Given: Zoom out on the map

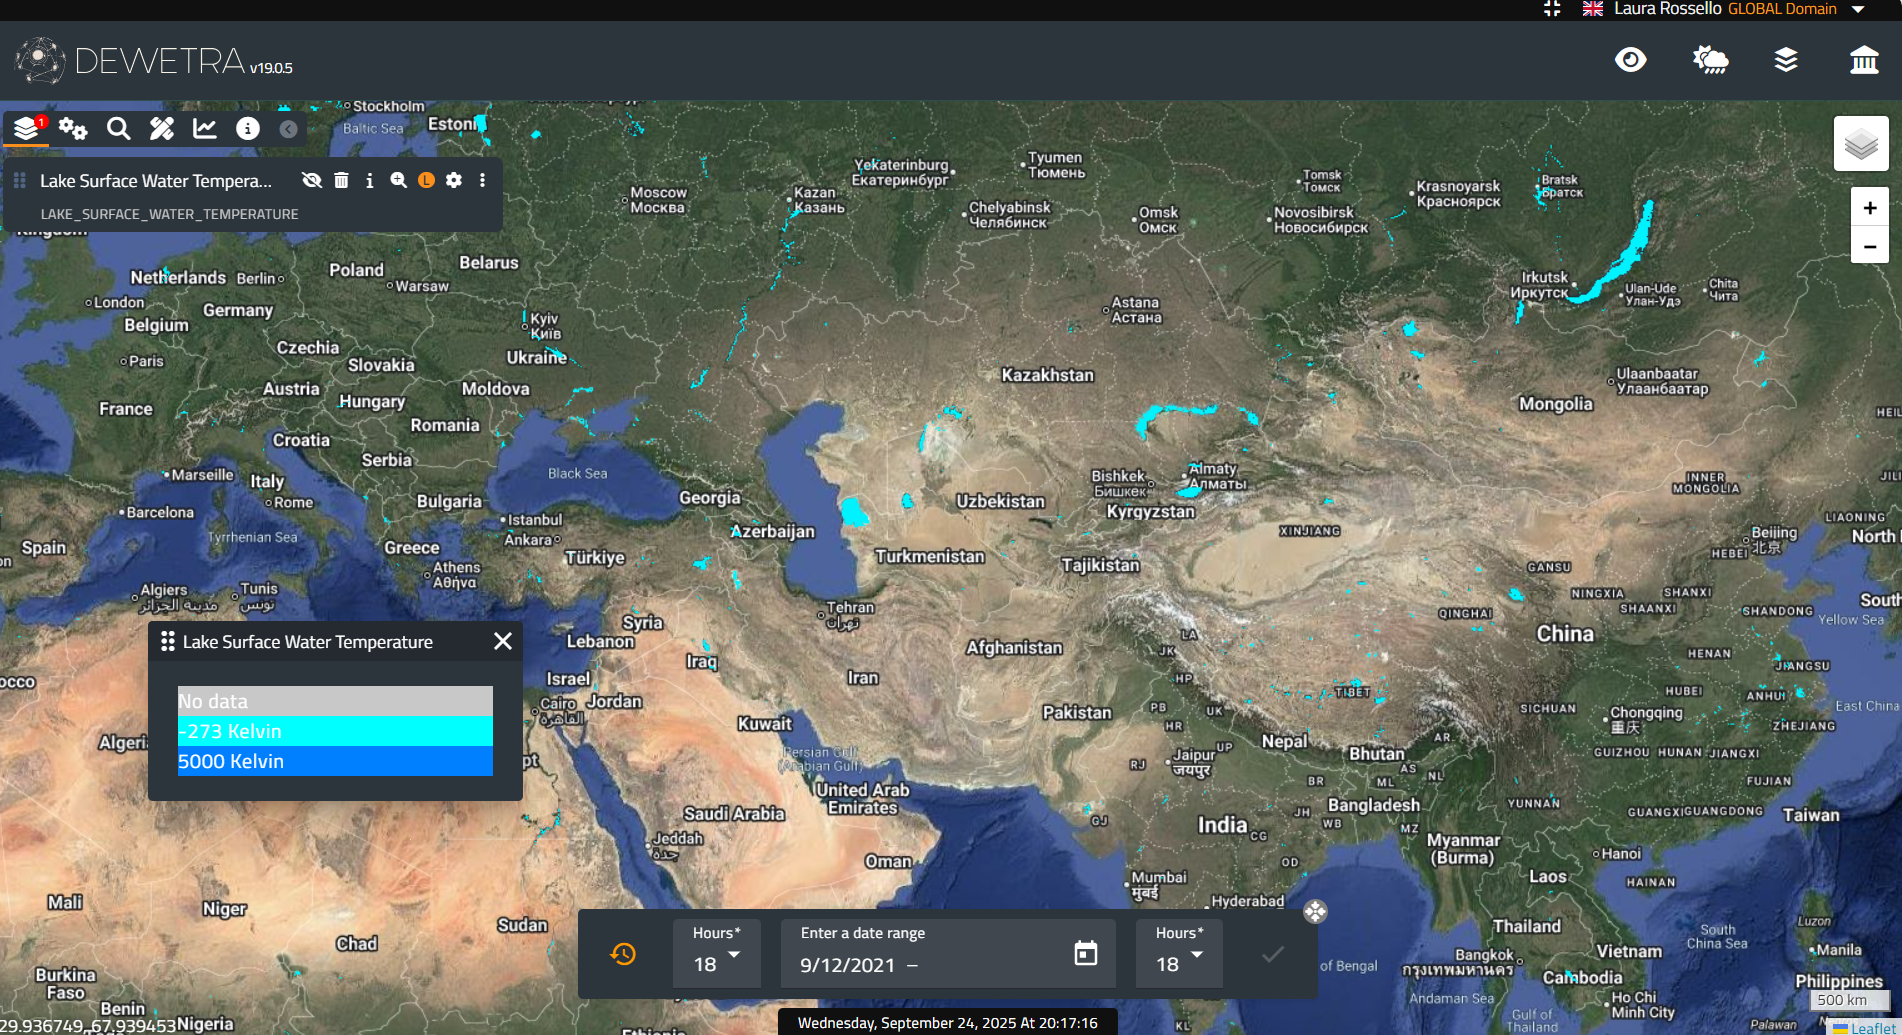Looking at the screenshot, I should pos(1869,246).
